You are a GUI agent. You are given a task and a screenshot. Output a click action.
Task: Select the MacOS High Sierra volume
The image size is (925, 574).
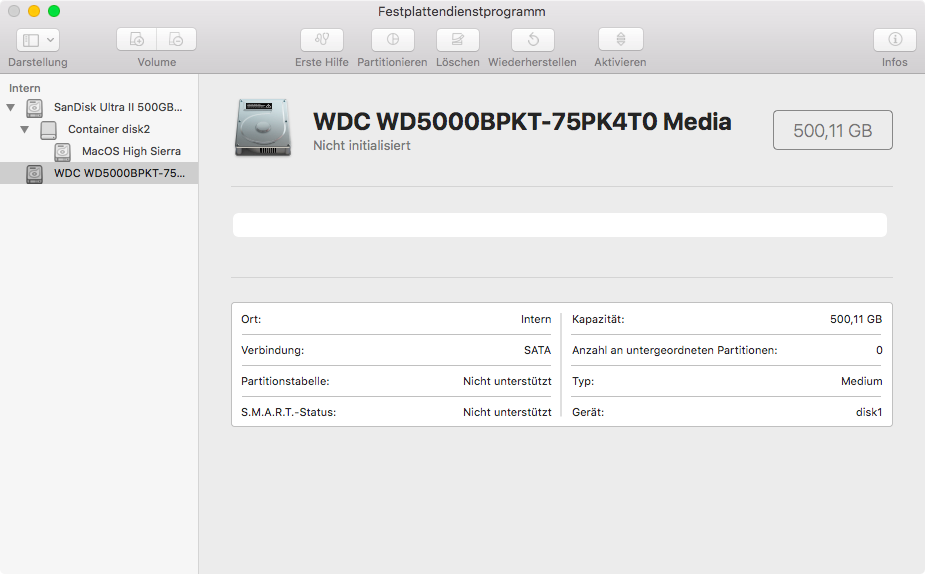click(130, 152)
